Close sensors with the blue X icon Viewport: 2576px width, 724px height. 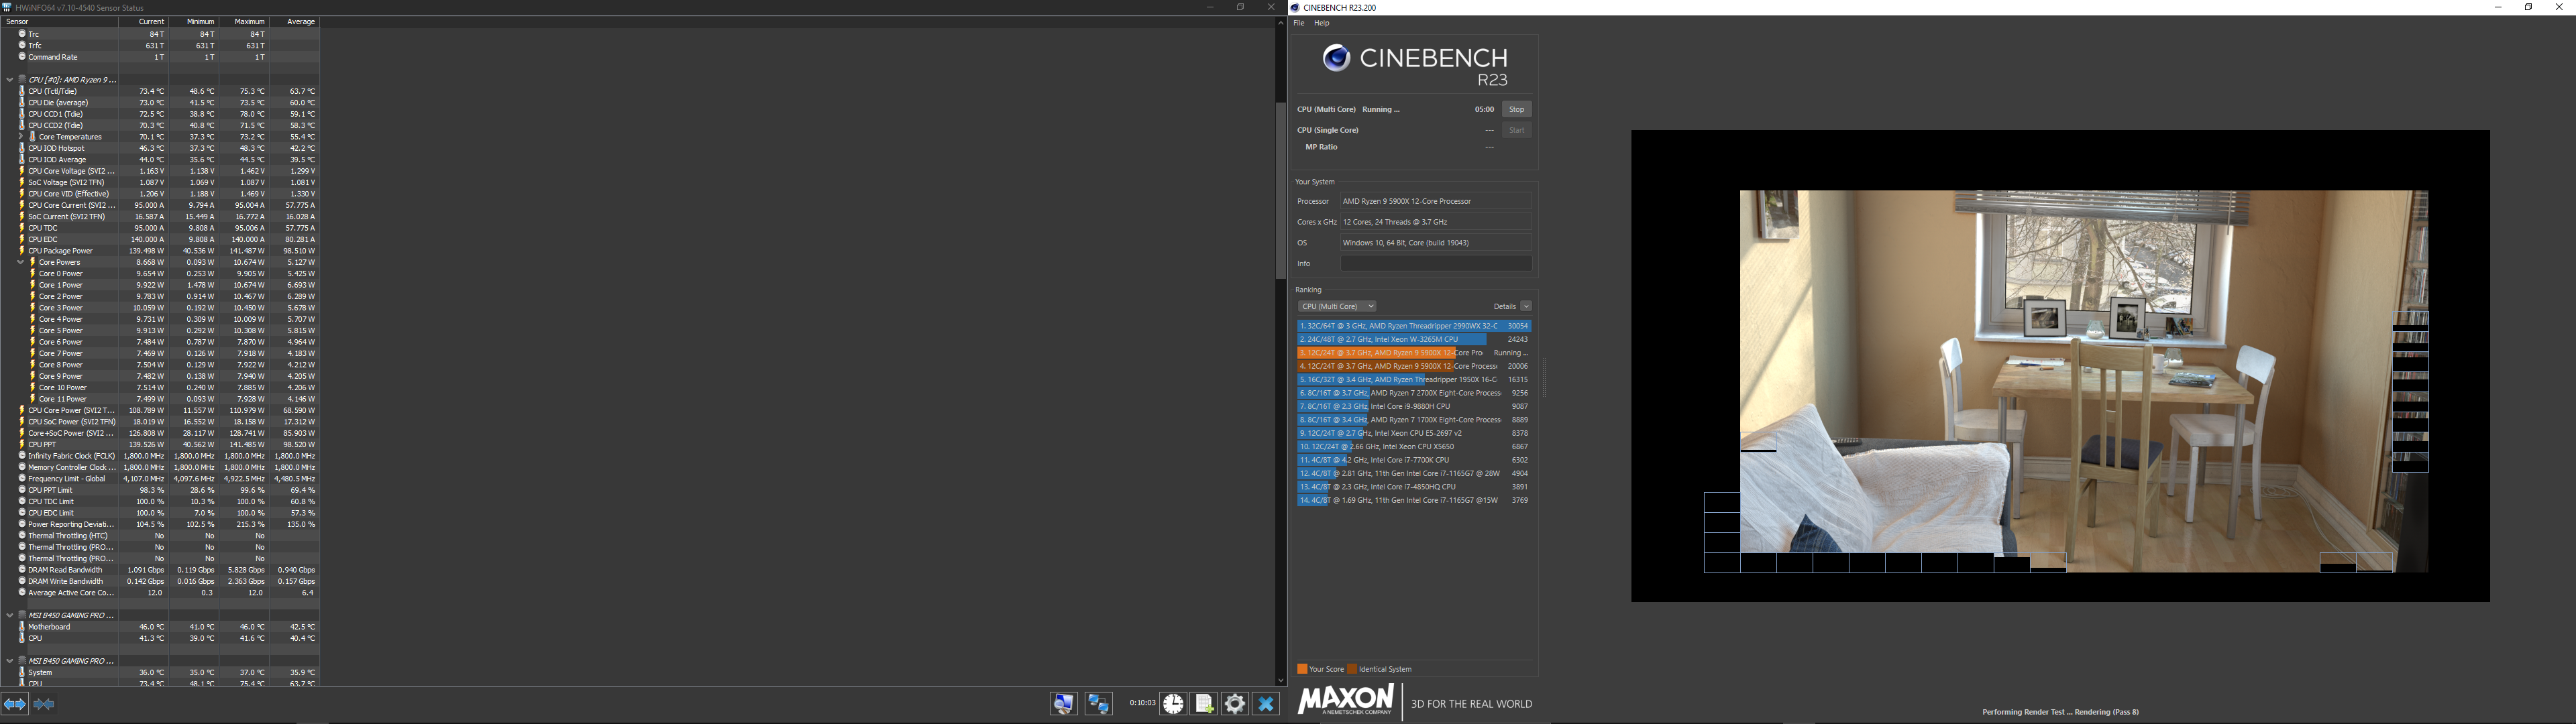(x=1266, y=704)
